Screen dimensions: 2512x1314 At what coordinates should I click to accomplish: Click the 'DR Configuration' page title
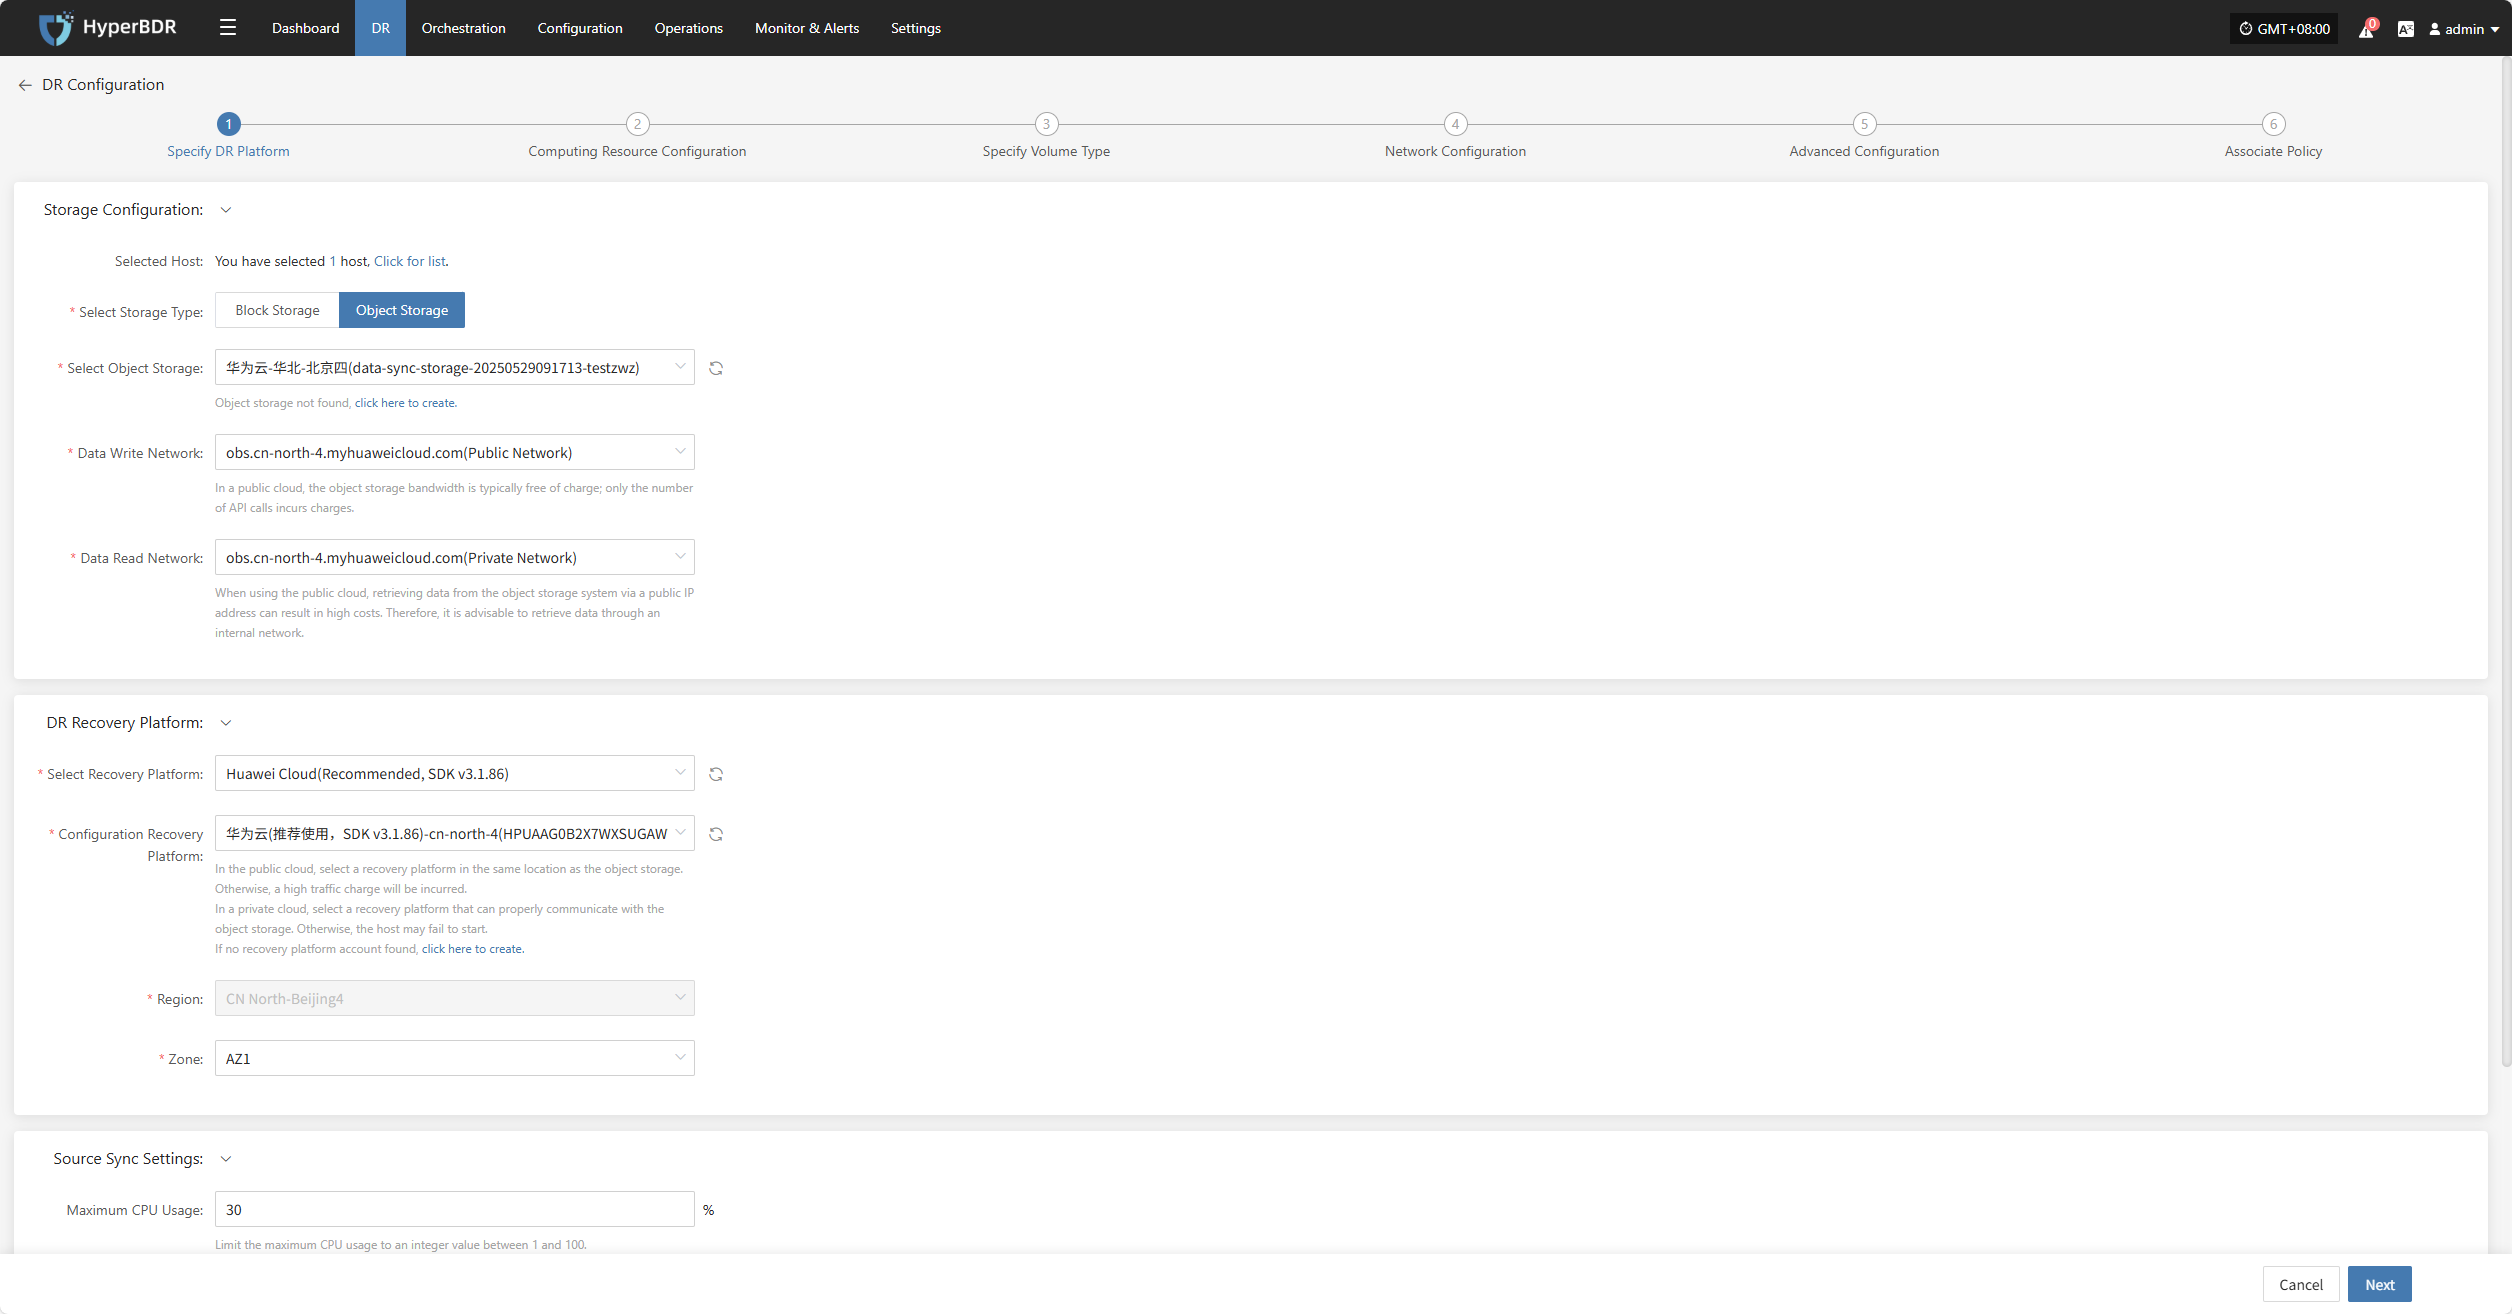(103, 85)
